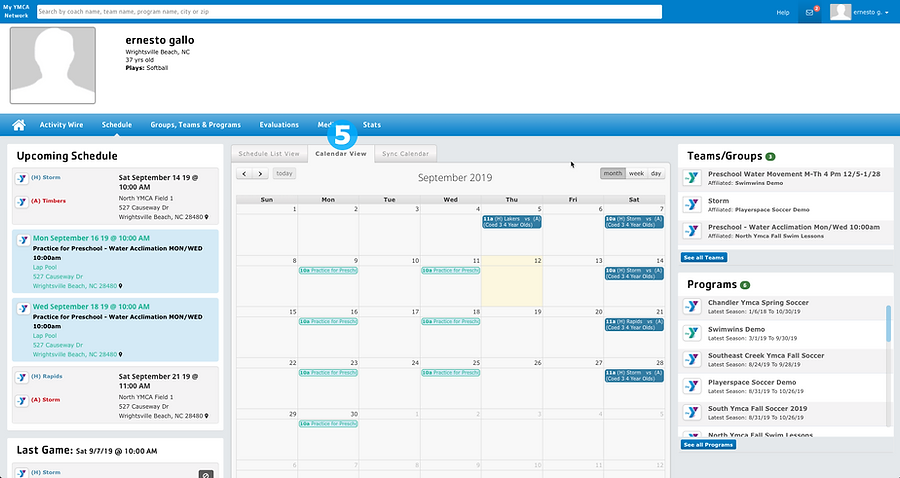Switch to Schedule List View tab
The image size is (900, 478).
click(x=269, y=154)
